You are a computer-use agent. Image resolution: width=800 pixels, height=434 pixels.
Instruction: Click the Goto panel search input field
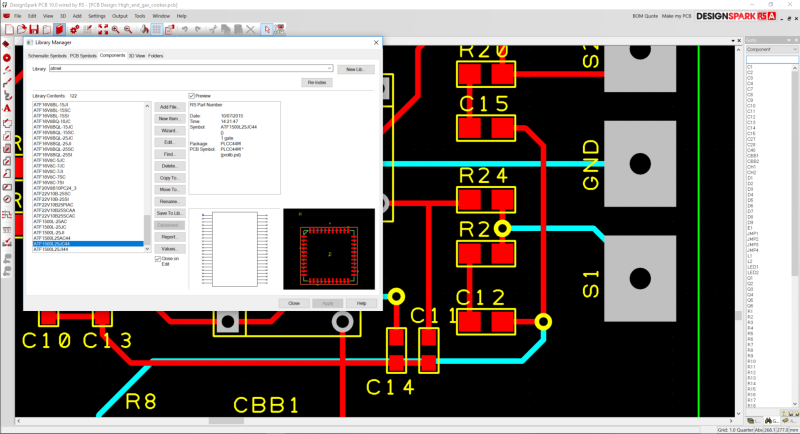(x=772, y=60)
